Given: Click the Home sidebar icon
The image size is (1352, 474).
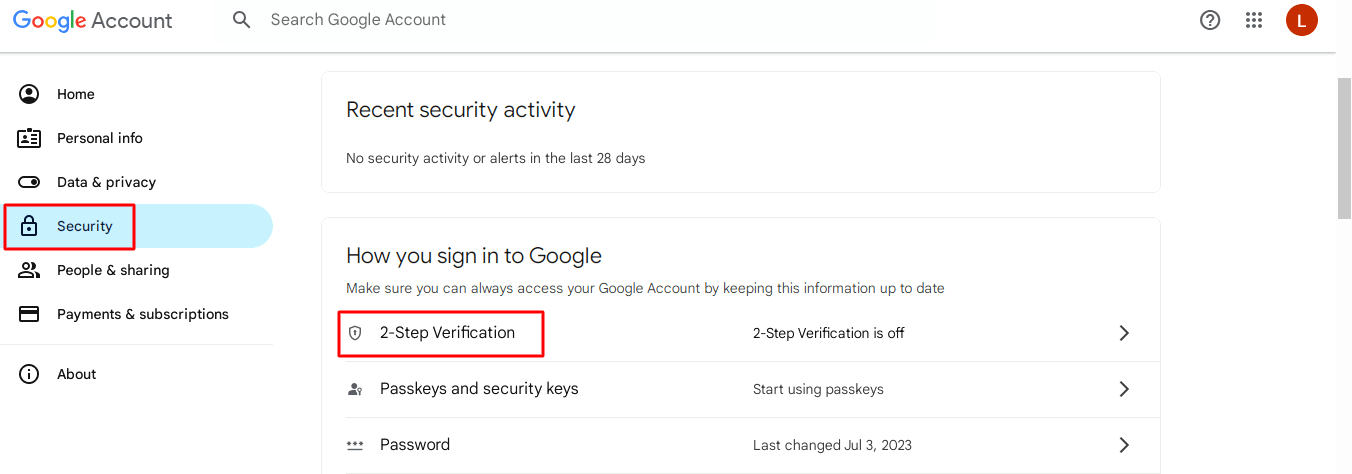Looking at the screenshot, I should point(29,94).
